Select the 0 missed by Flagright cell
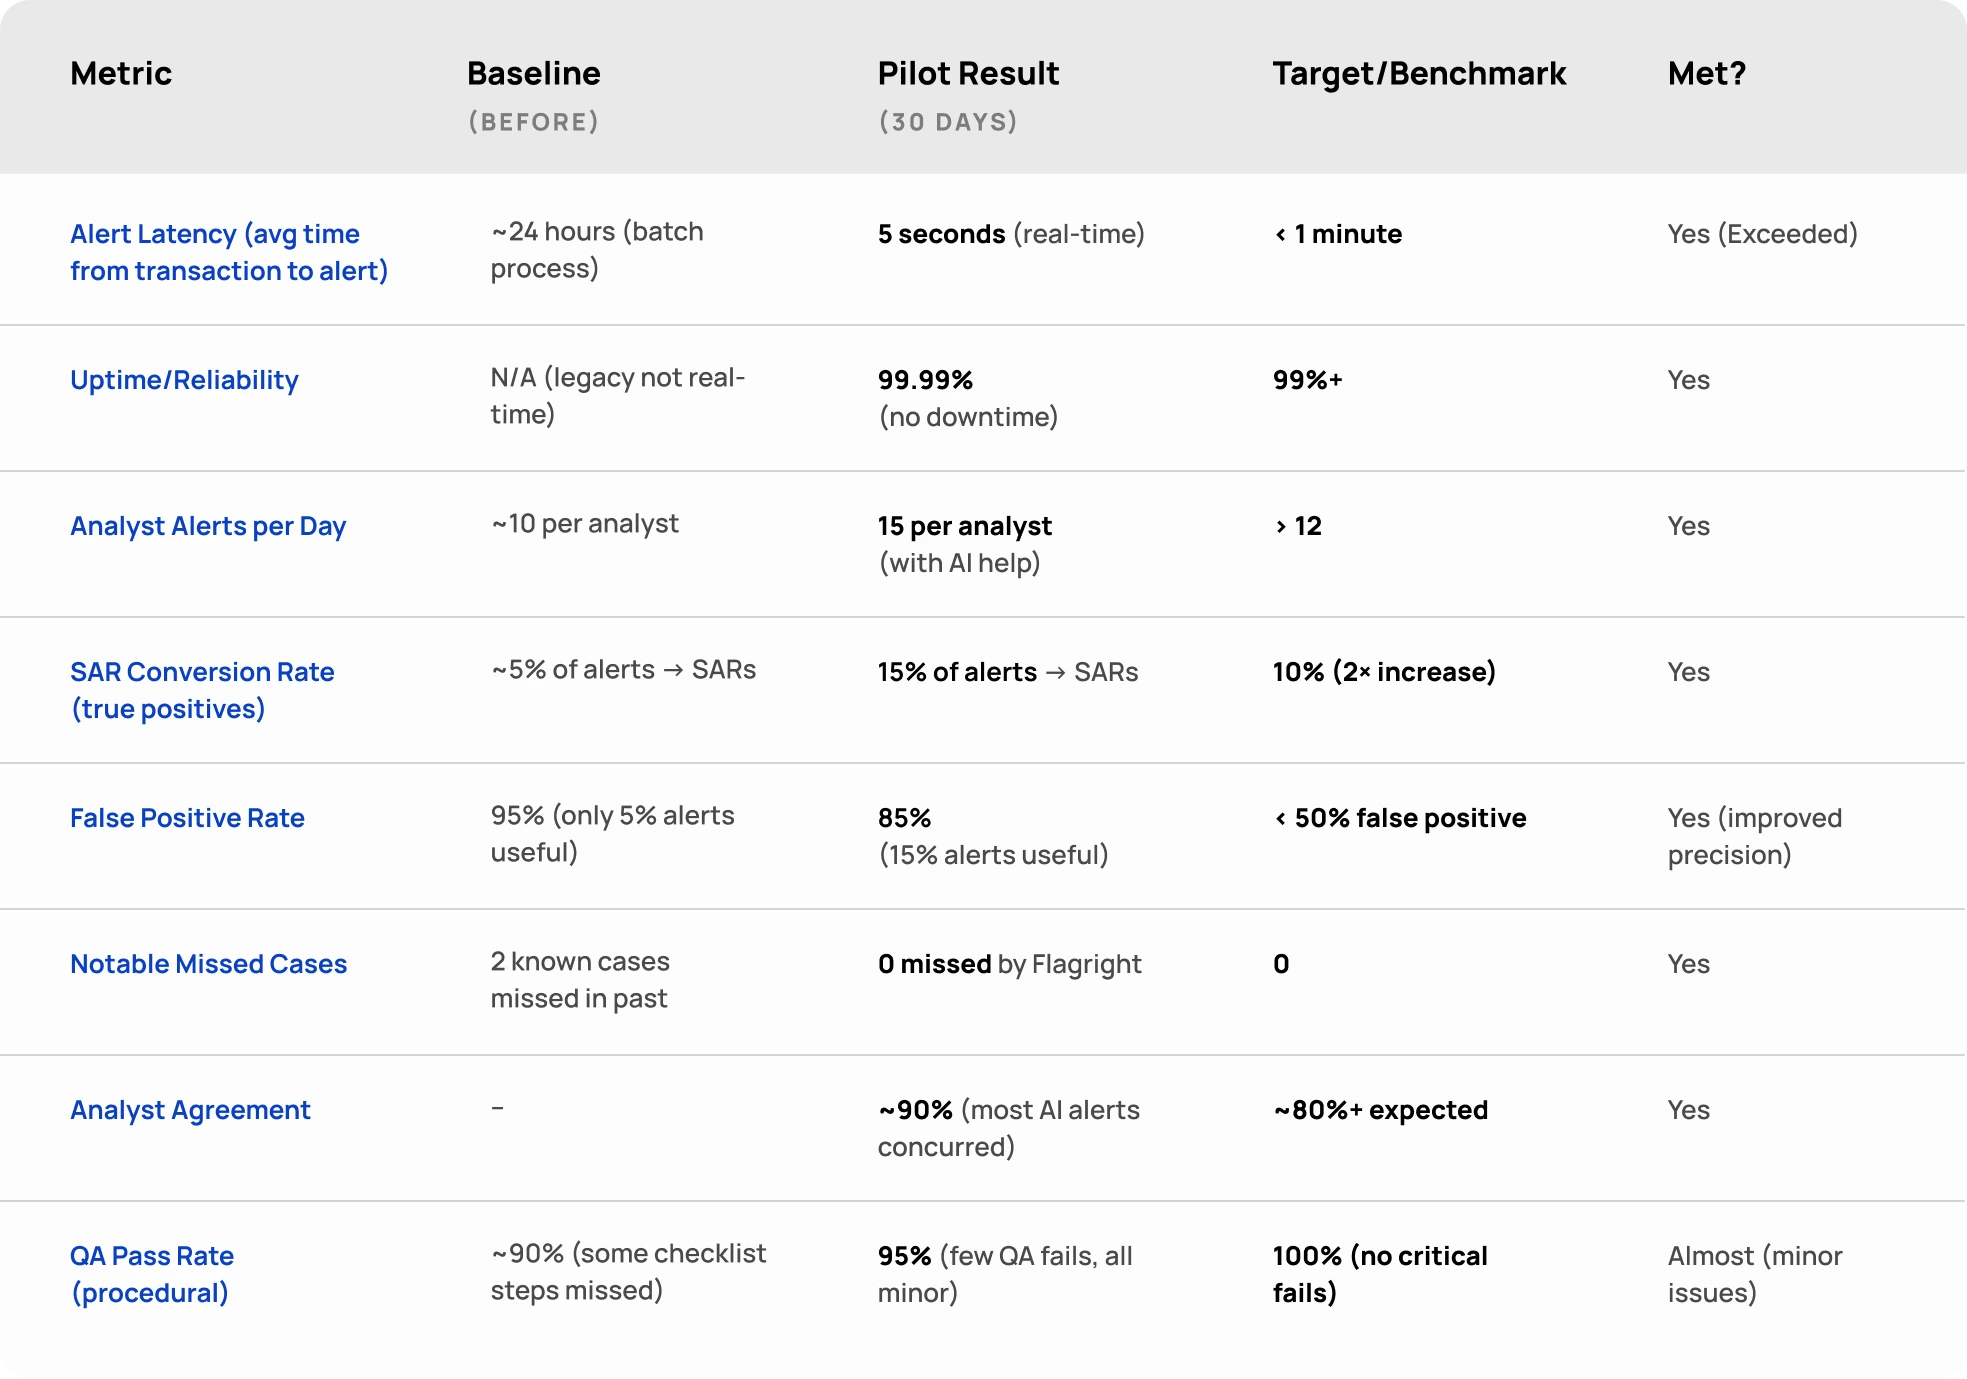 pyautogui.click(x=1009, y=964)
